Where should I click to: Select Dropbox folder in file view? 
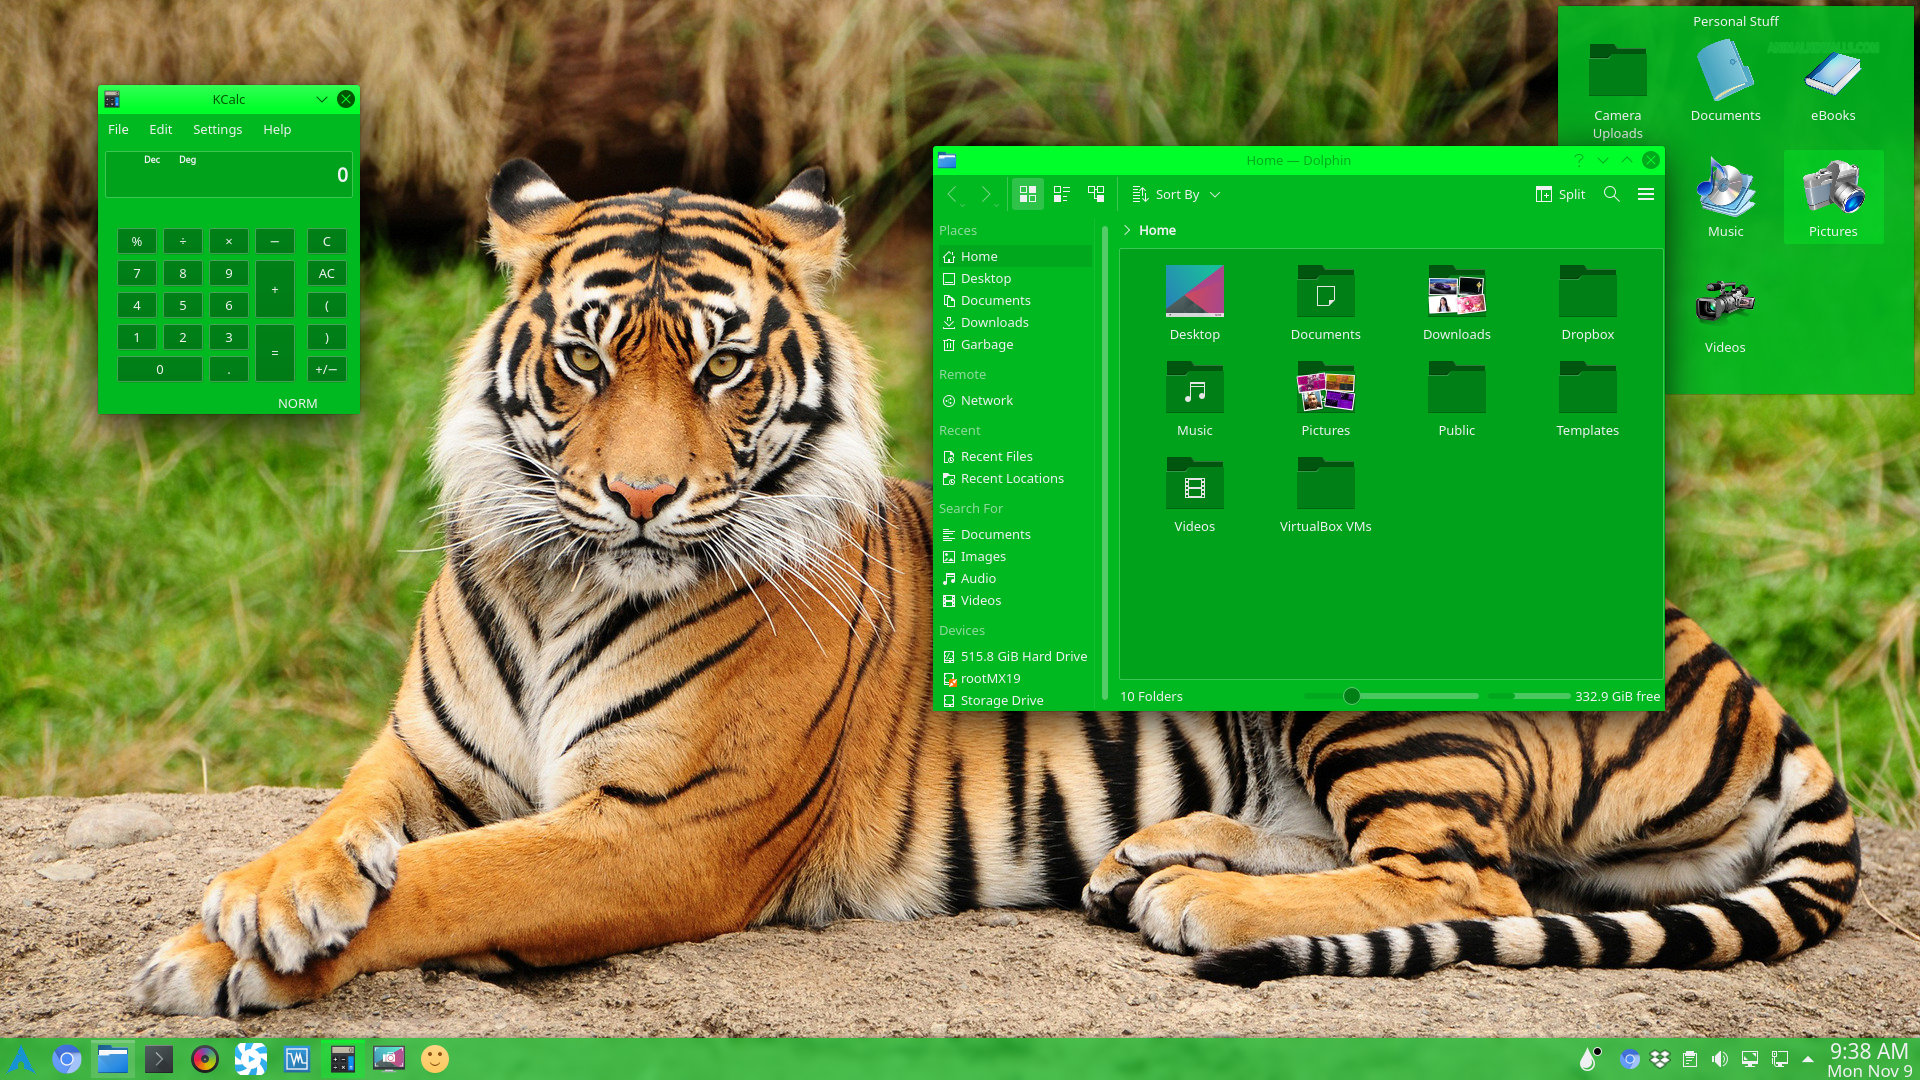(x=1587, y=303)
